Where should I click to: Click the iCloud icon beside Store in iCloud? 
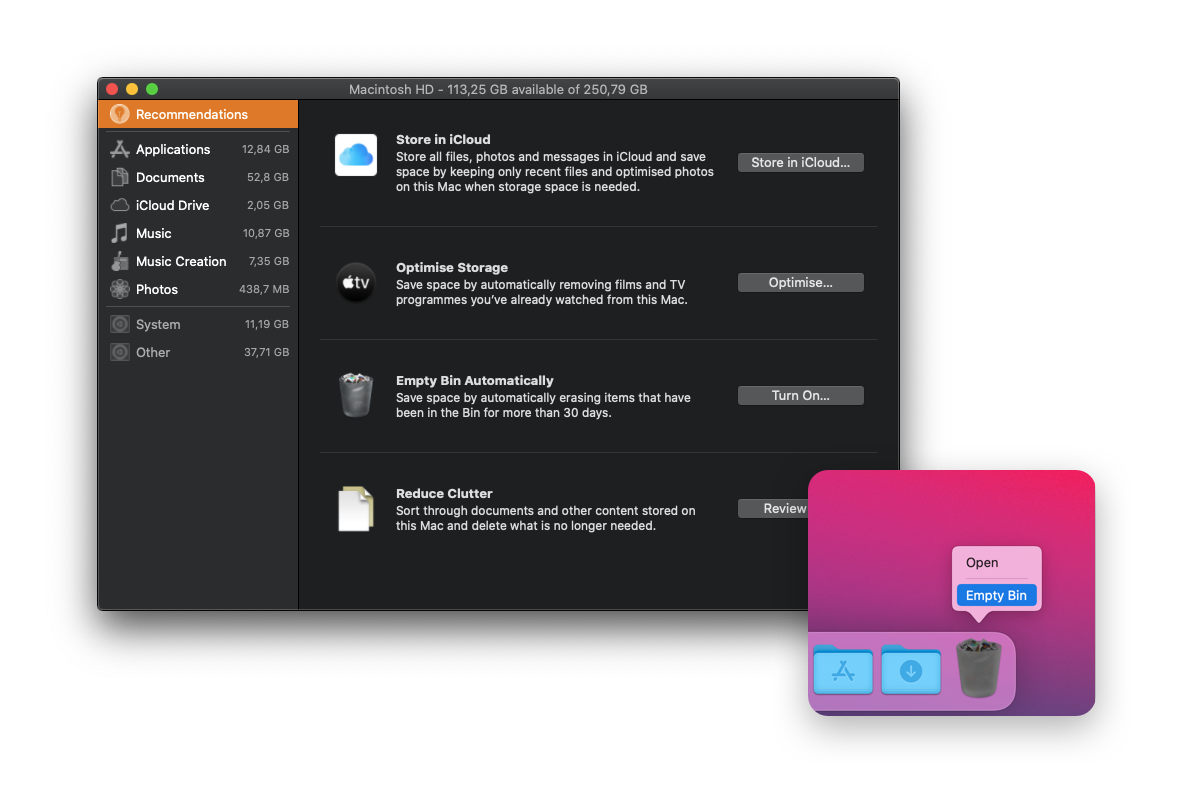[356, 155]
